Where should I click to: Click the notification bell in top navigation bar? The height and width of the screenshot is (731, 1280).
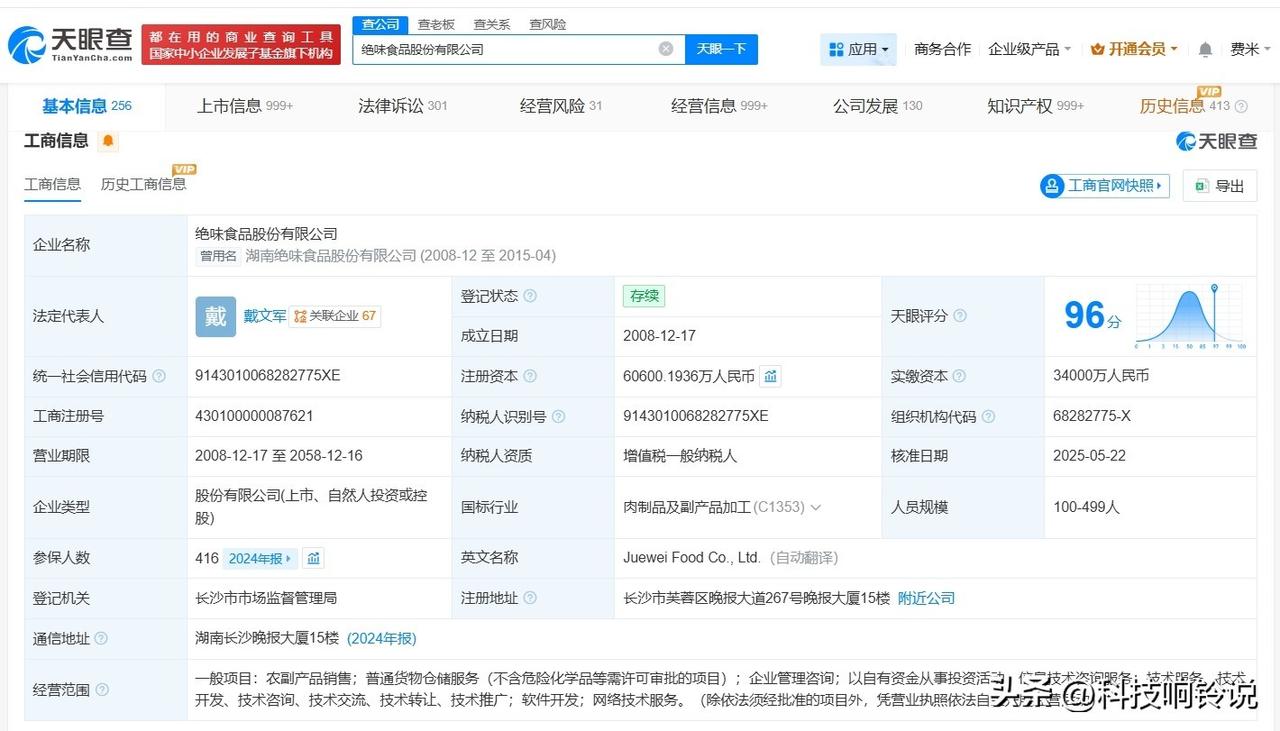[x=1205, y=48]
